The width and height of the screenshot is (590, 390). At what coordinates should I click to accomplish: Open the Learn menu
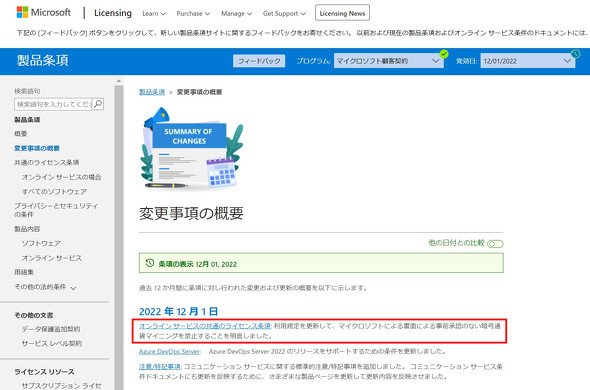[154, 14]
